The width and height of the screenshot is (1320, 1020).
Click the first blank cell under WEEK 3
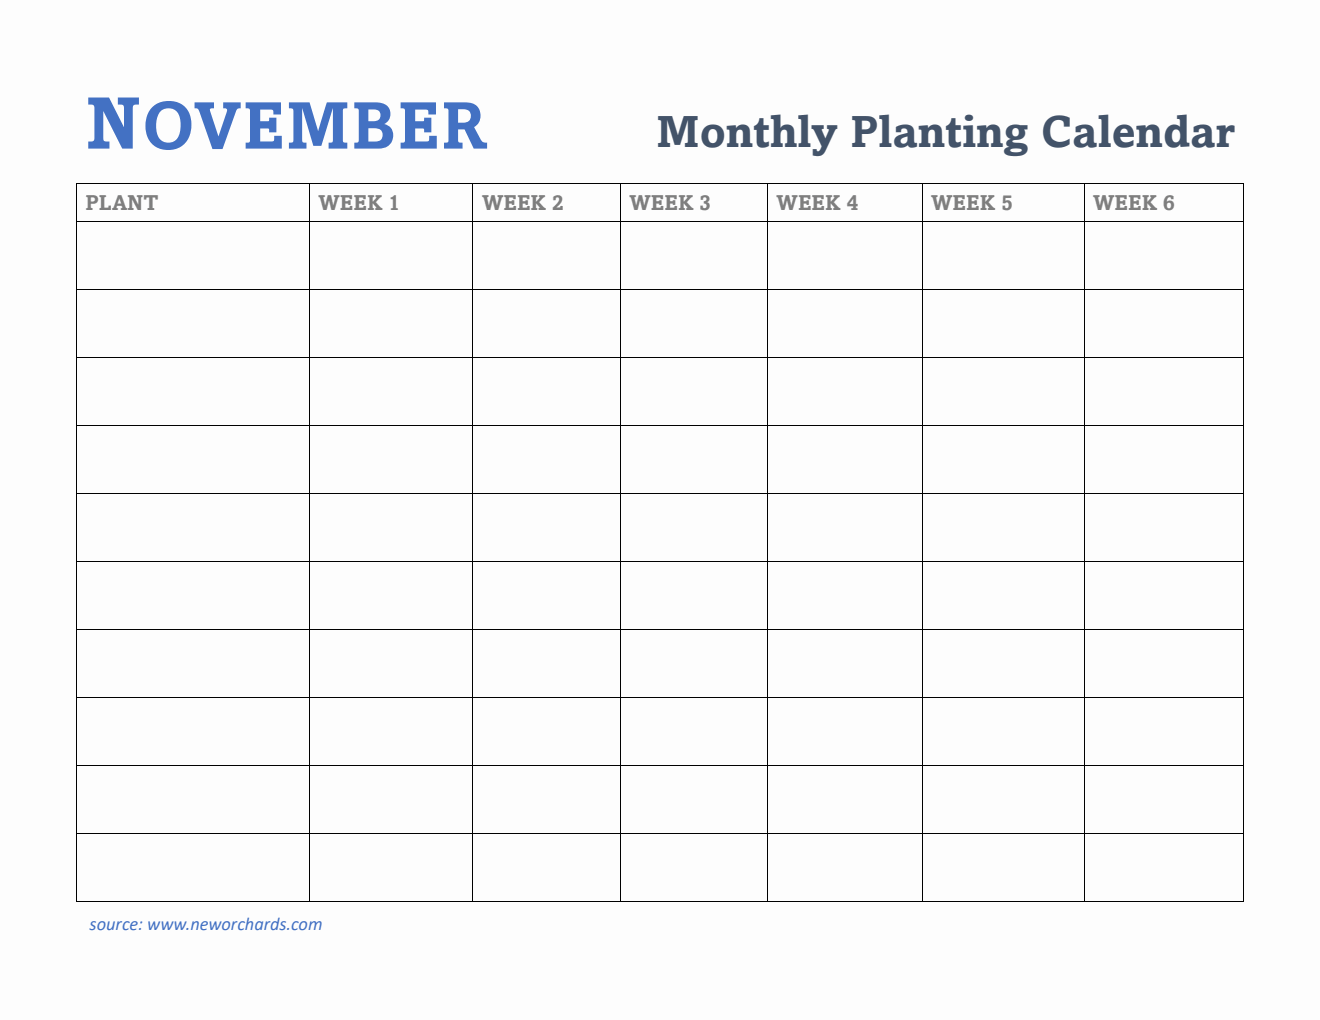click(x=694, y=256)
